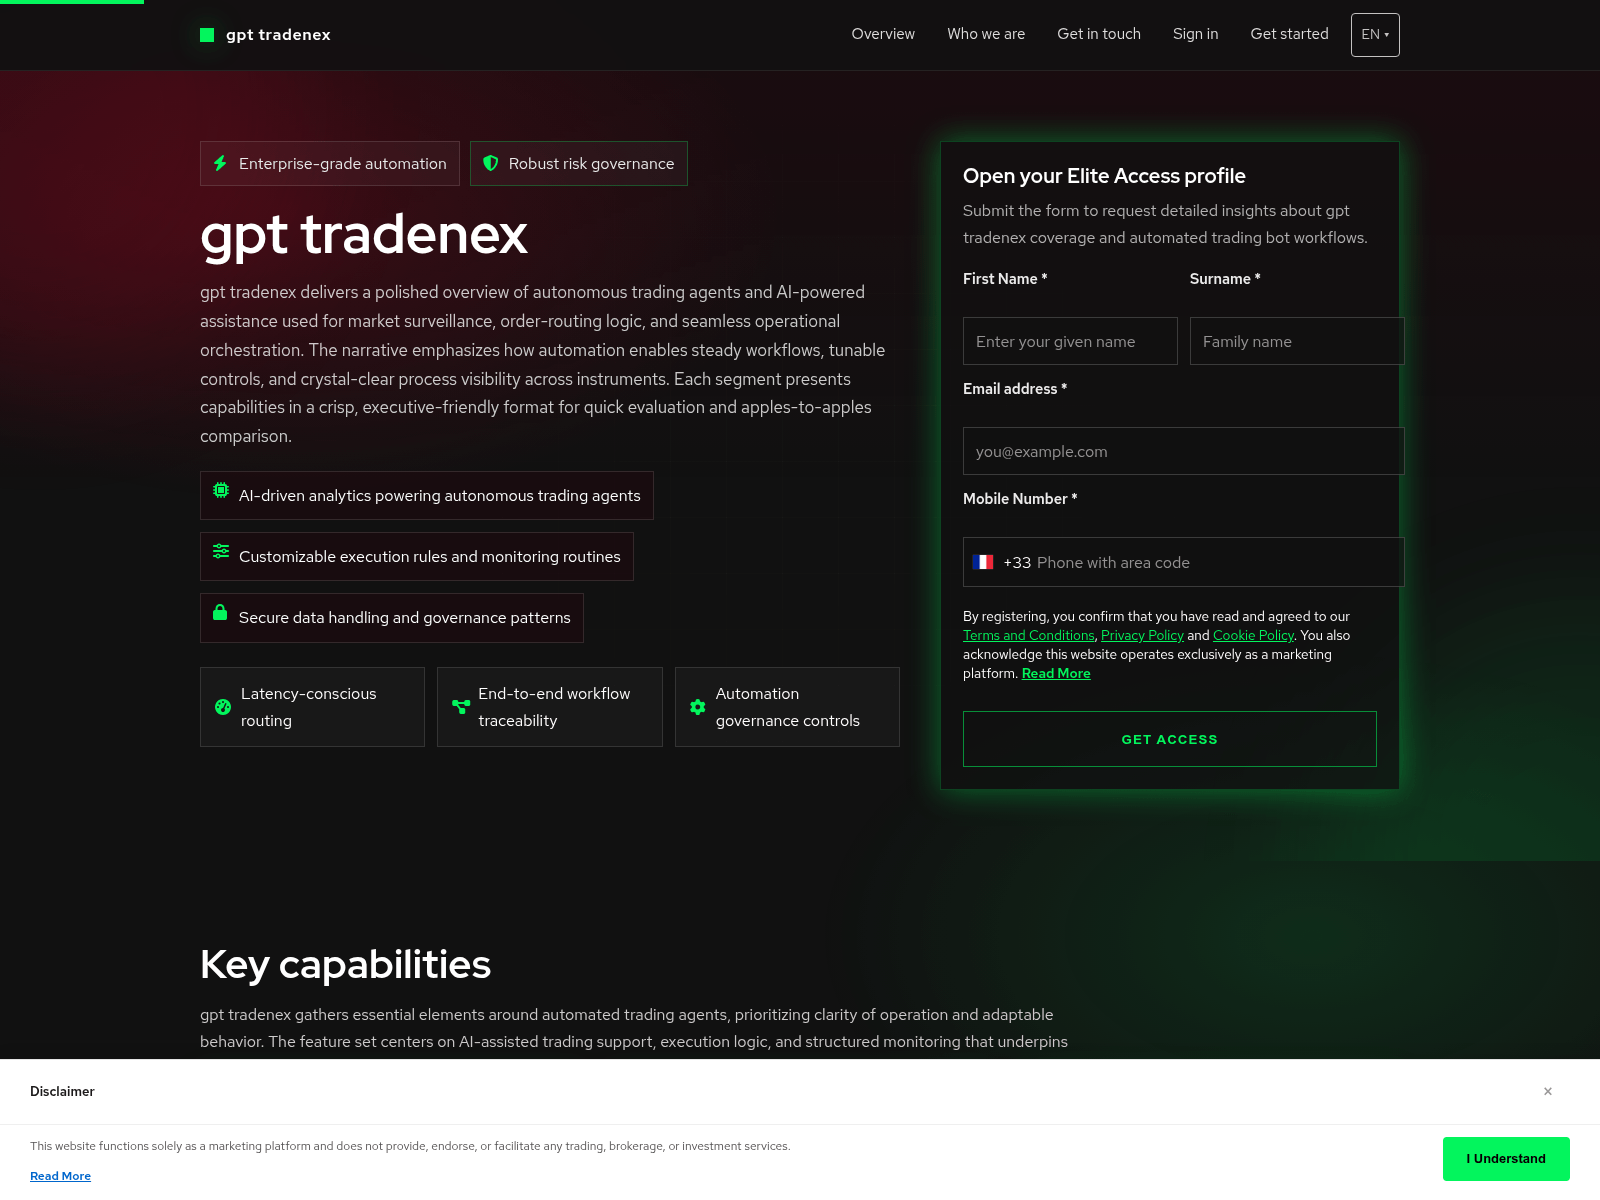This screenshot has height=1200, width=1600.
Task: Focus the Email address input field
Action: click(x=1183, y=451)
